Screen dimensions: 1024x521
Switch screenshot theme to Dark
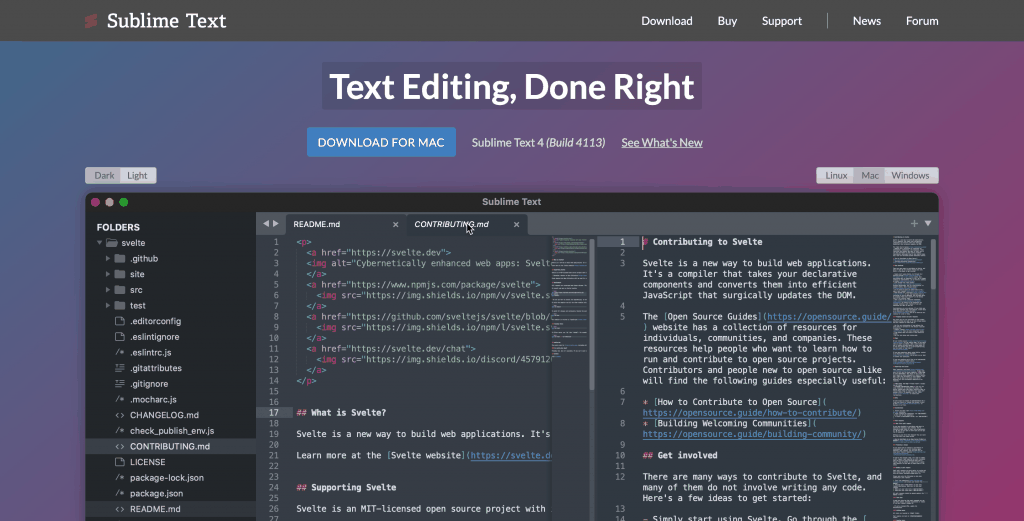[x=104, y=176]
